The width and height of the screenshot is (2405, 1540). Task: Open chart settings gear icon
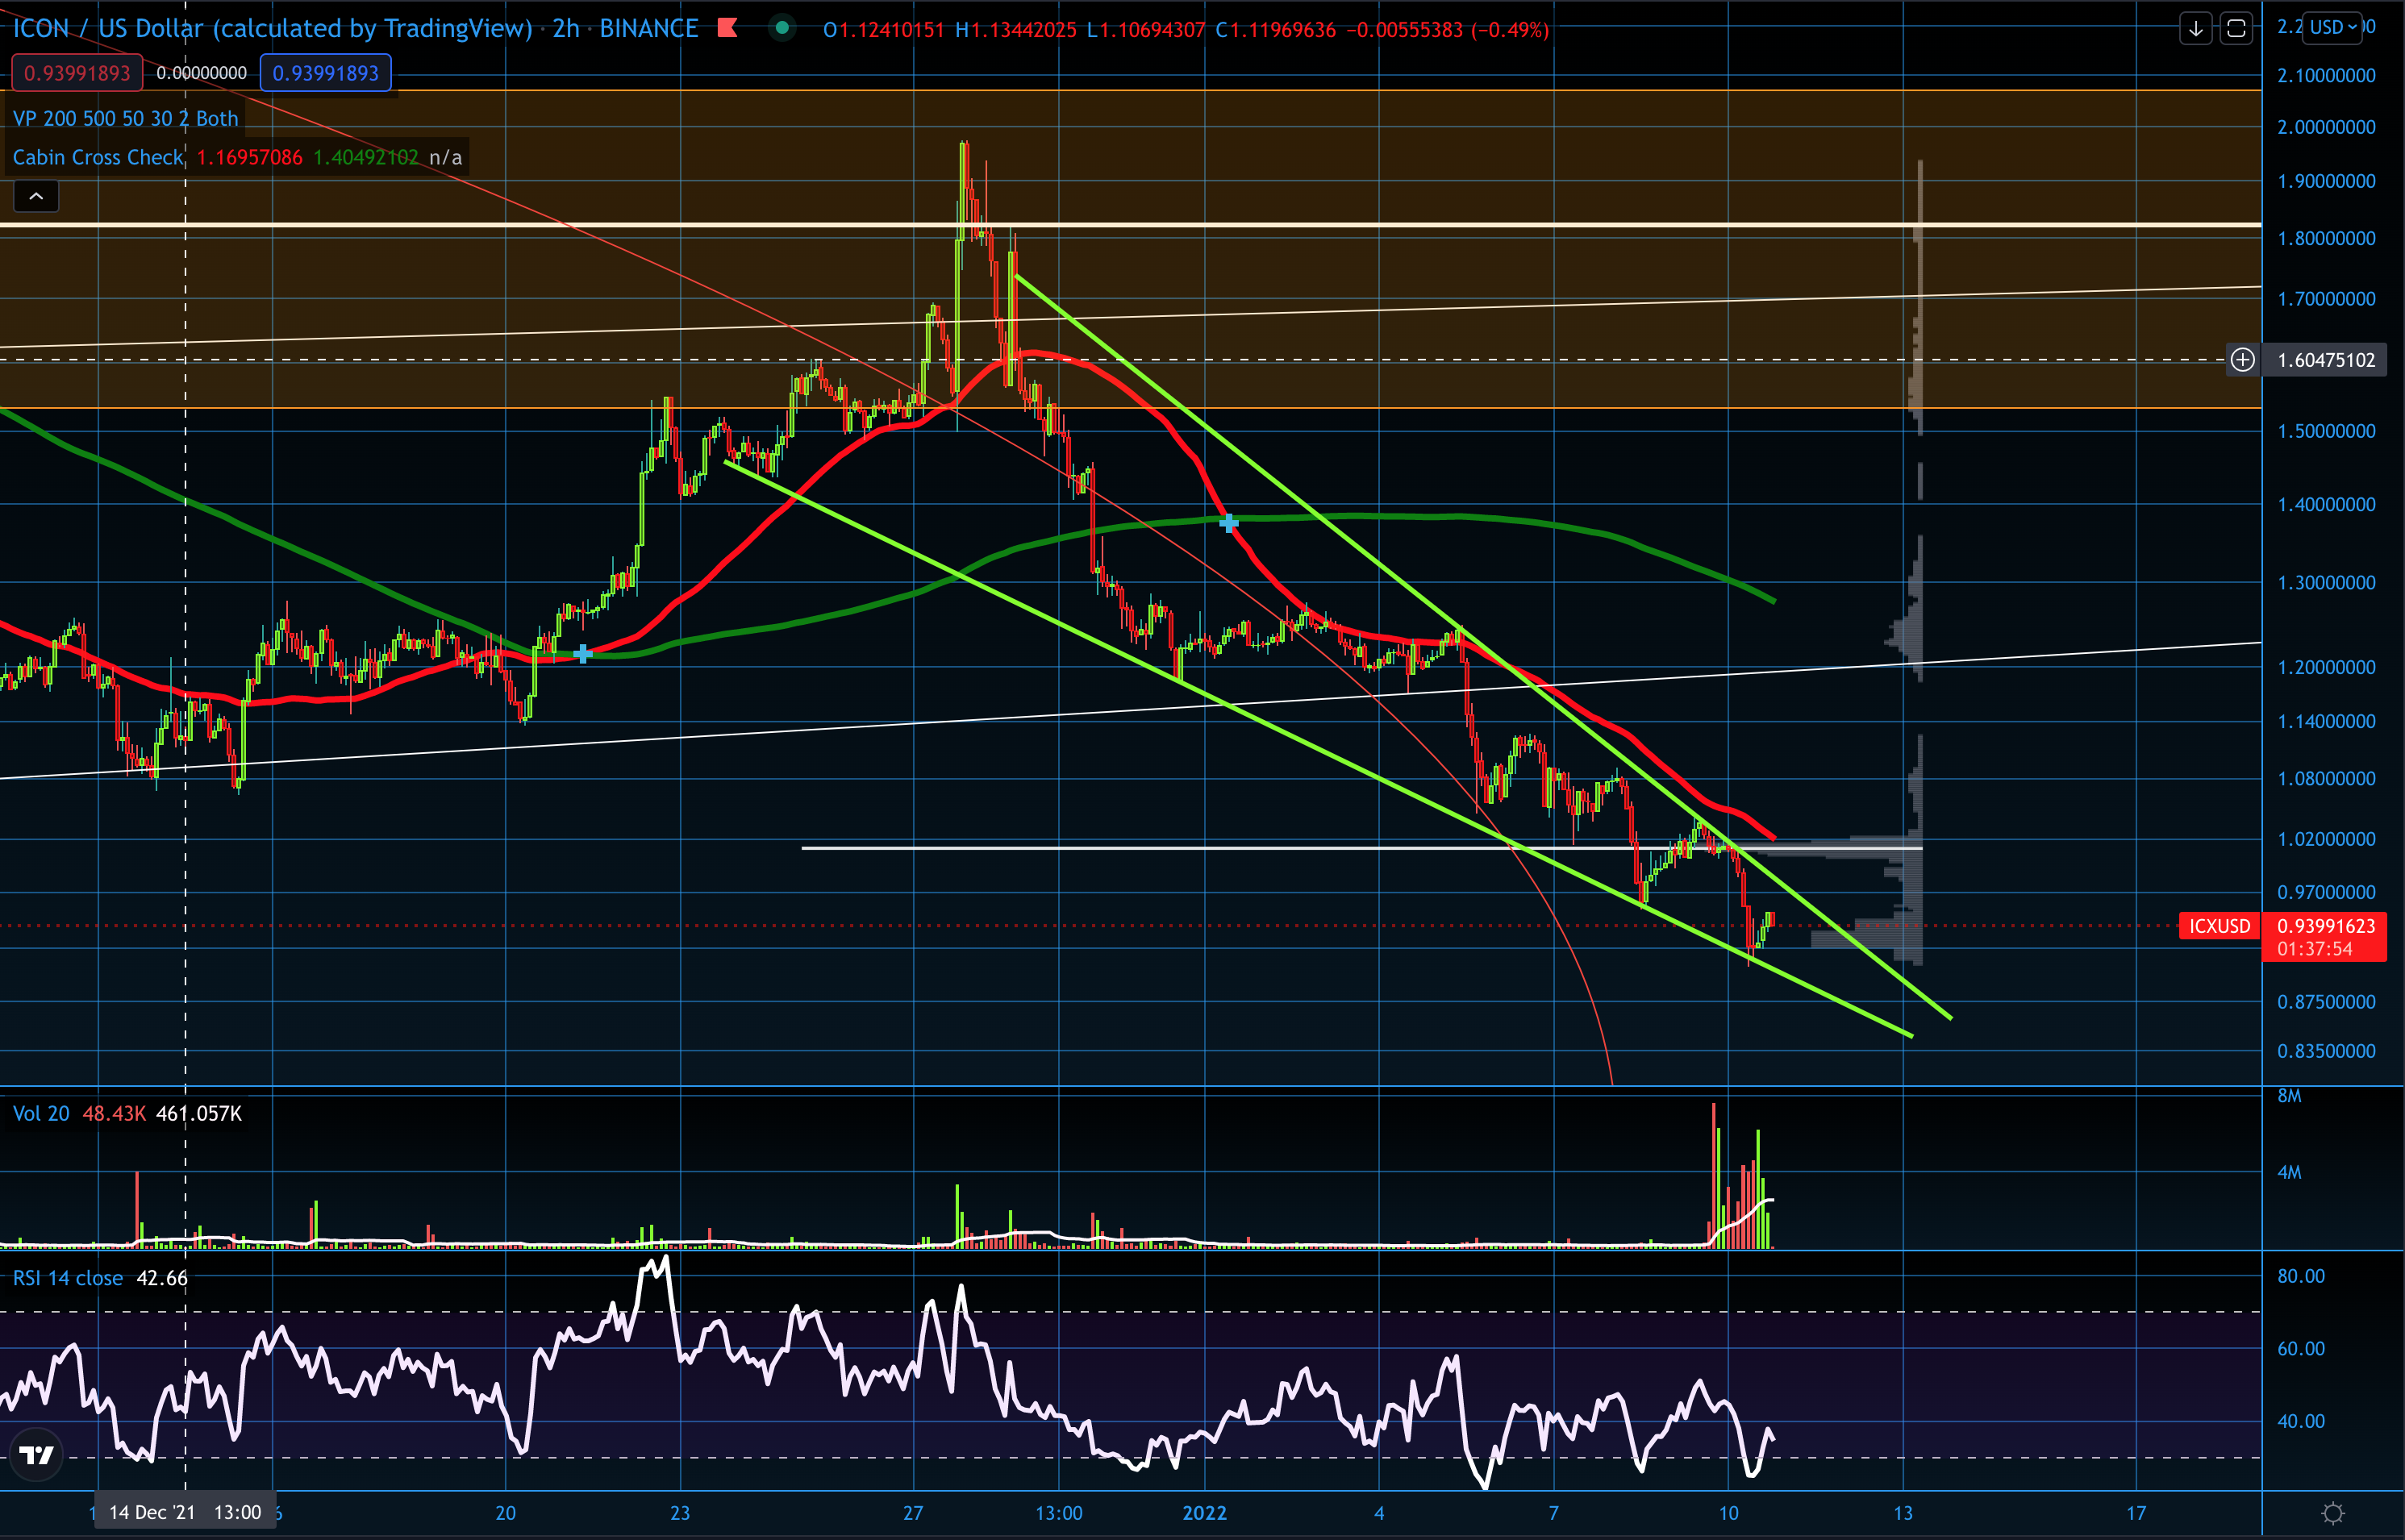(x=2333, y=1513)
